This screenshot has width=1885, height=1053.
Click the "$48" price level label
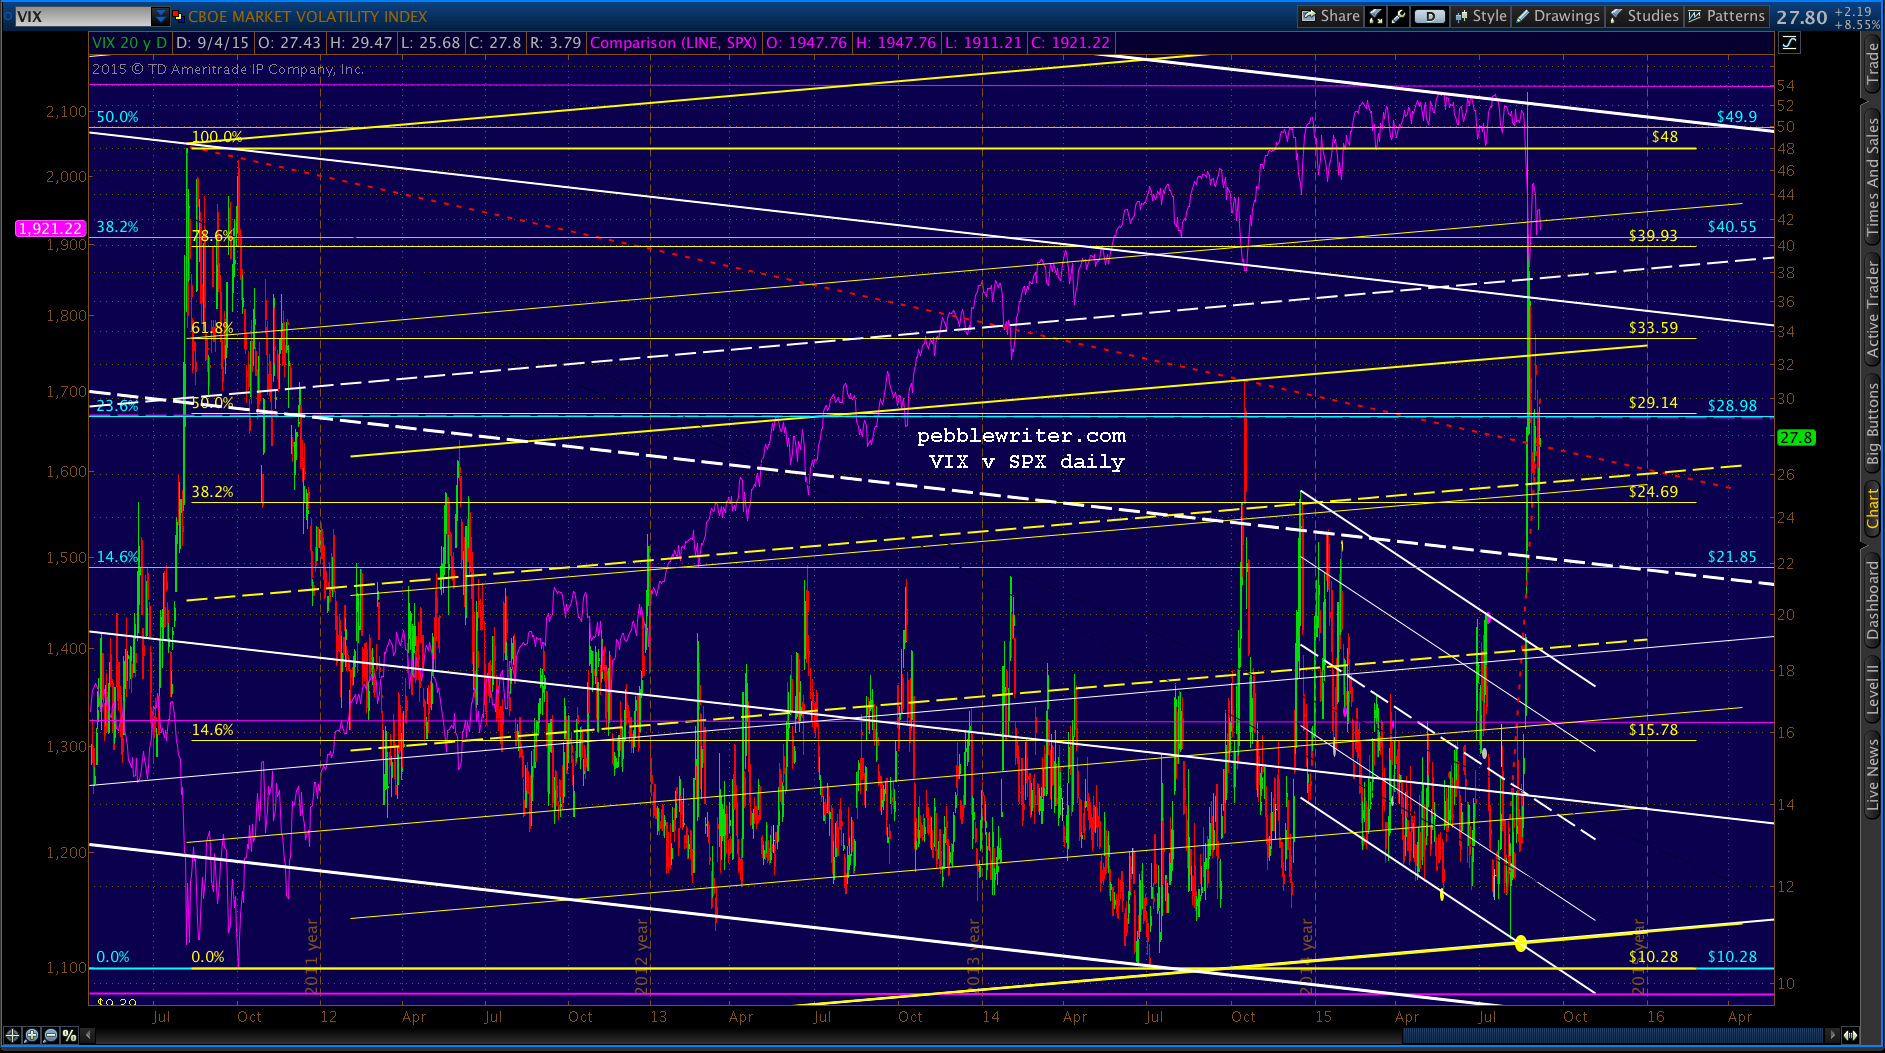1665,137
